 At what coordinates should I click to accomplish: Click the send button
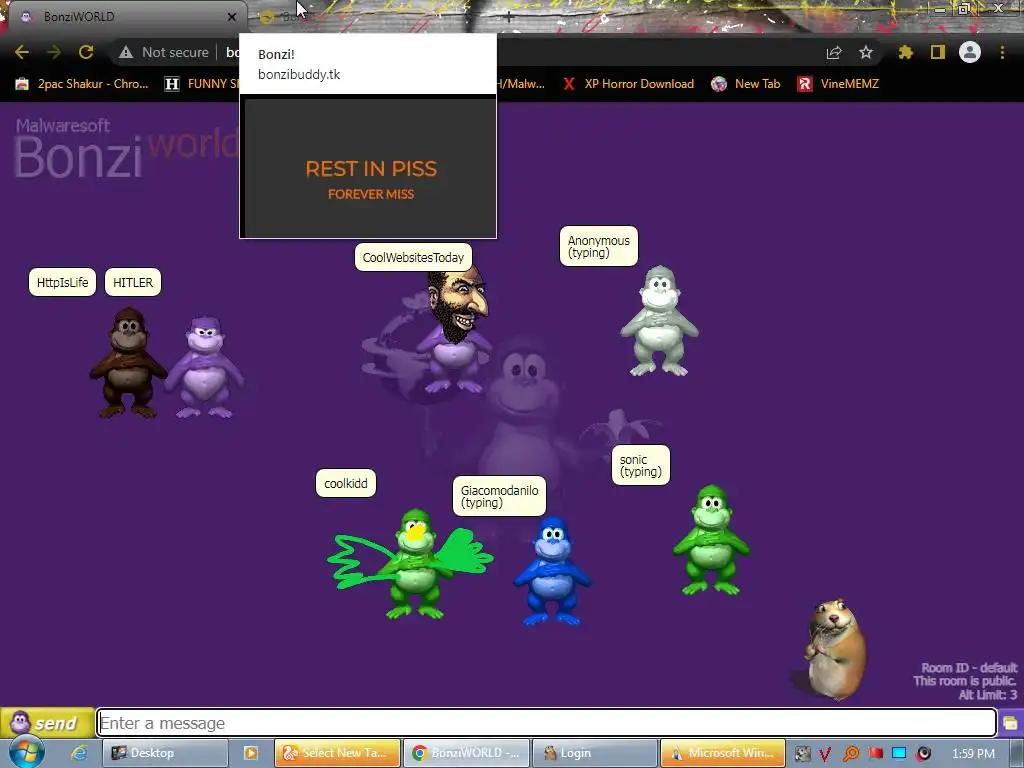pyautogui.click(x=47, y=723)
